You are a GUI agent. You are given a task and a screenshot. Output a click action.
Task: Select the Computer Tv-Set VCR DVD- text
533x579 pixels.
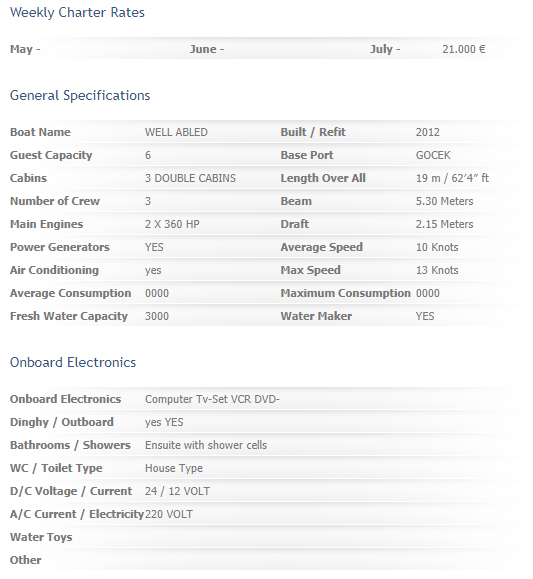[212, 399]
